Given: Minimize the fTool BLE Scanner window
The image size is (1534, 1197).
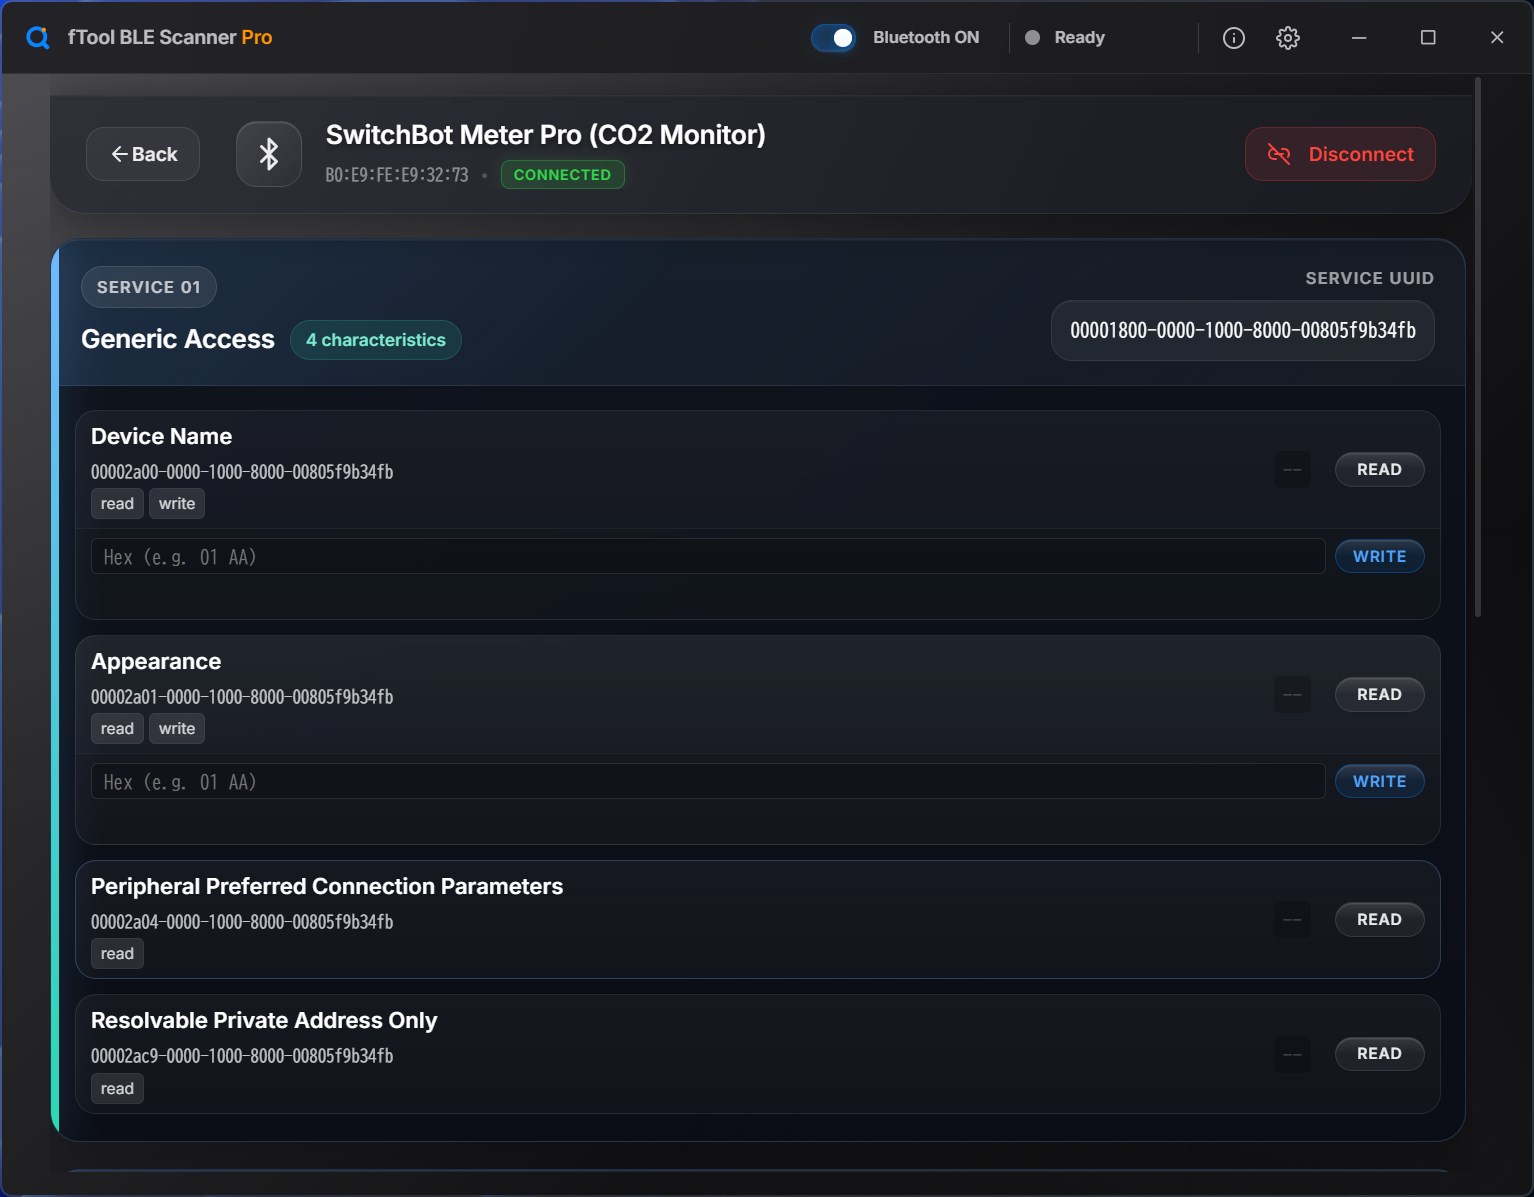Looking at the screenshot, I should coord(1359,38).
